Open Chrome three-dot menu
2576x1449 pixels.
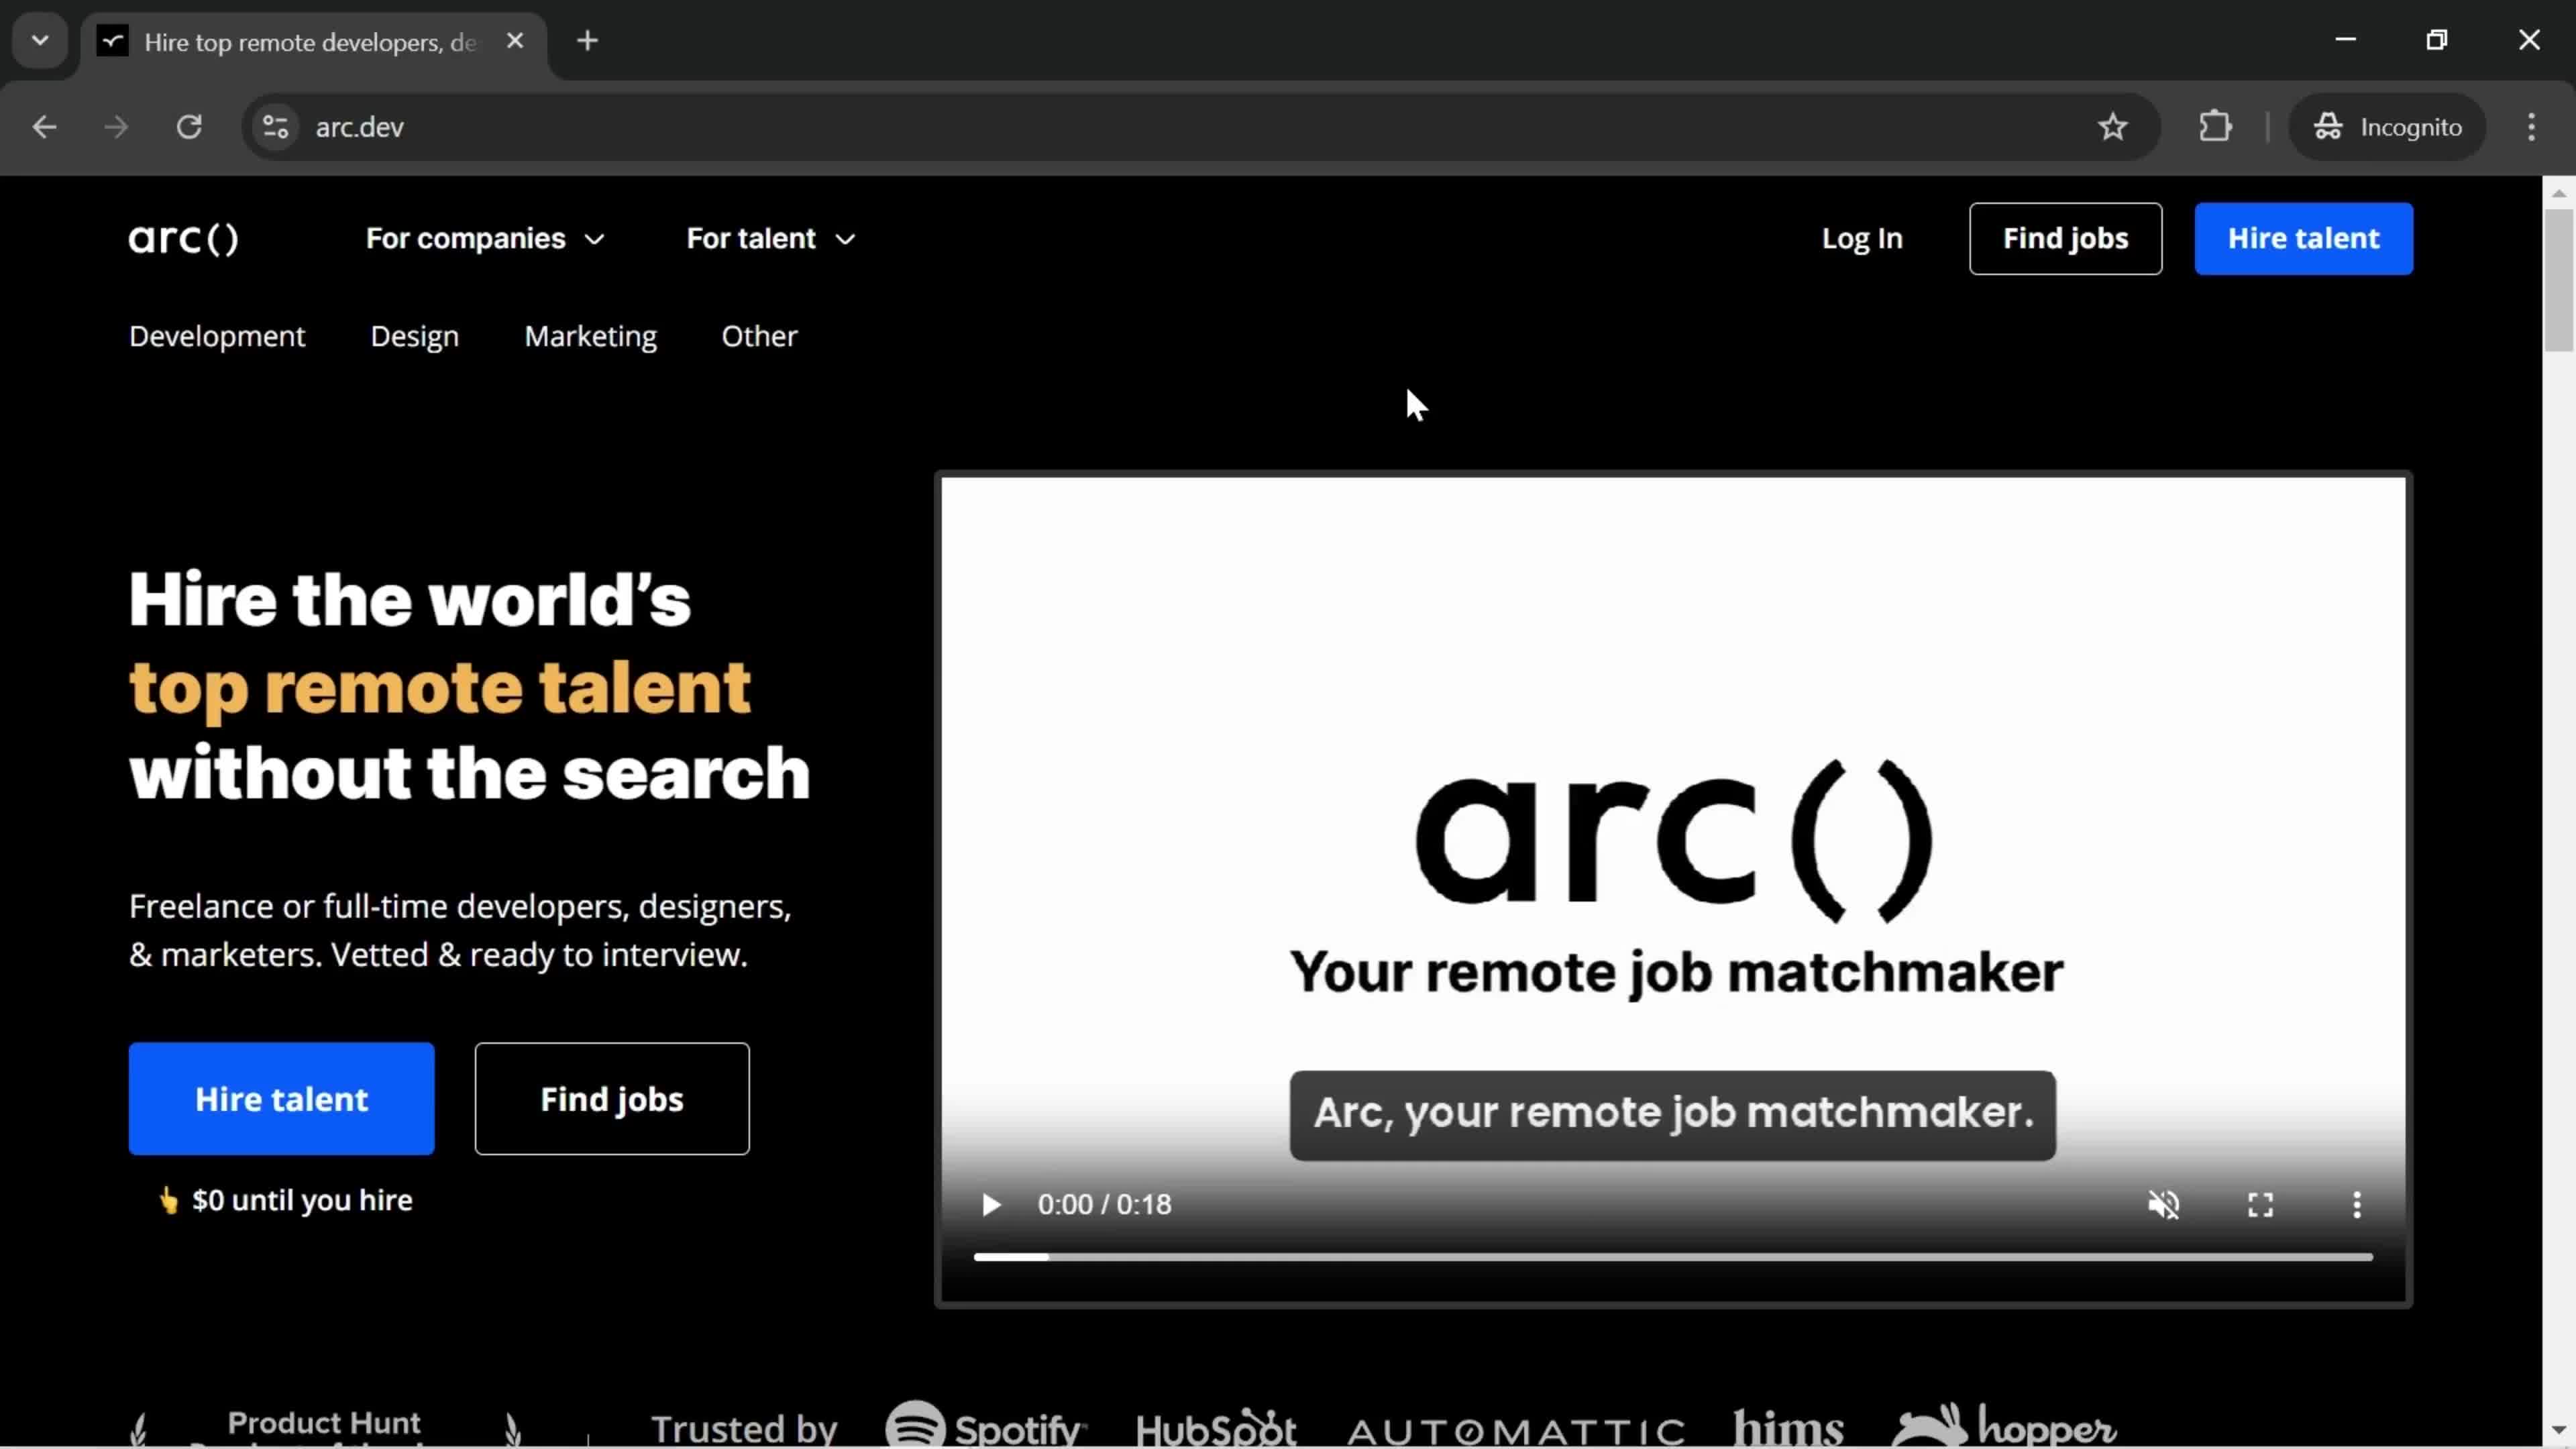tap(2531, 127)
